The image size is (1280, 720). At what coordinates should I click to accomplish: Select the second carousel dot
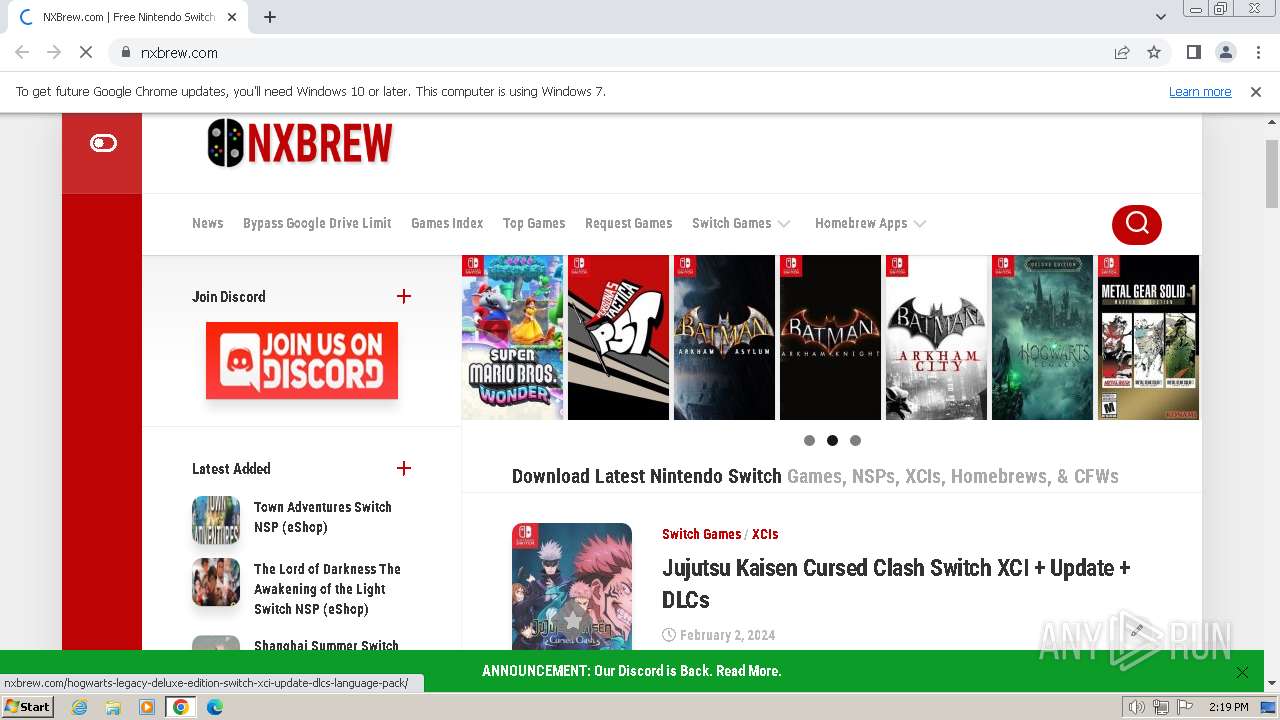[x=832, y=440]
